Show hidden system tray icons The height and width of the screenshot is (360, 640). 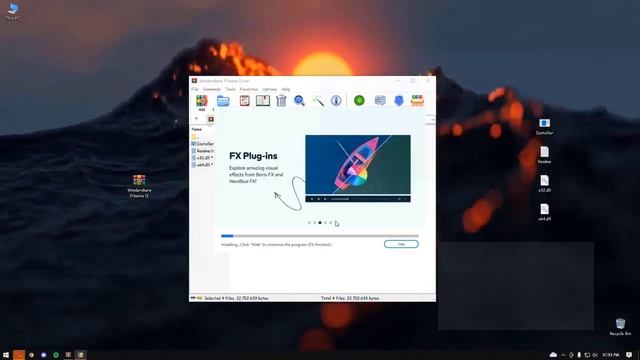point(563,355)
